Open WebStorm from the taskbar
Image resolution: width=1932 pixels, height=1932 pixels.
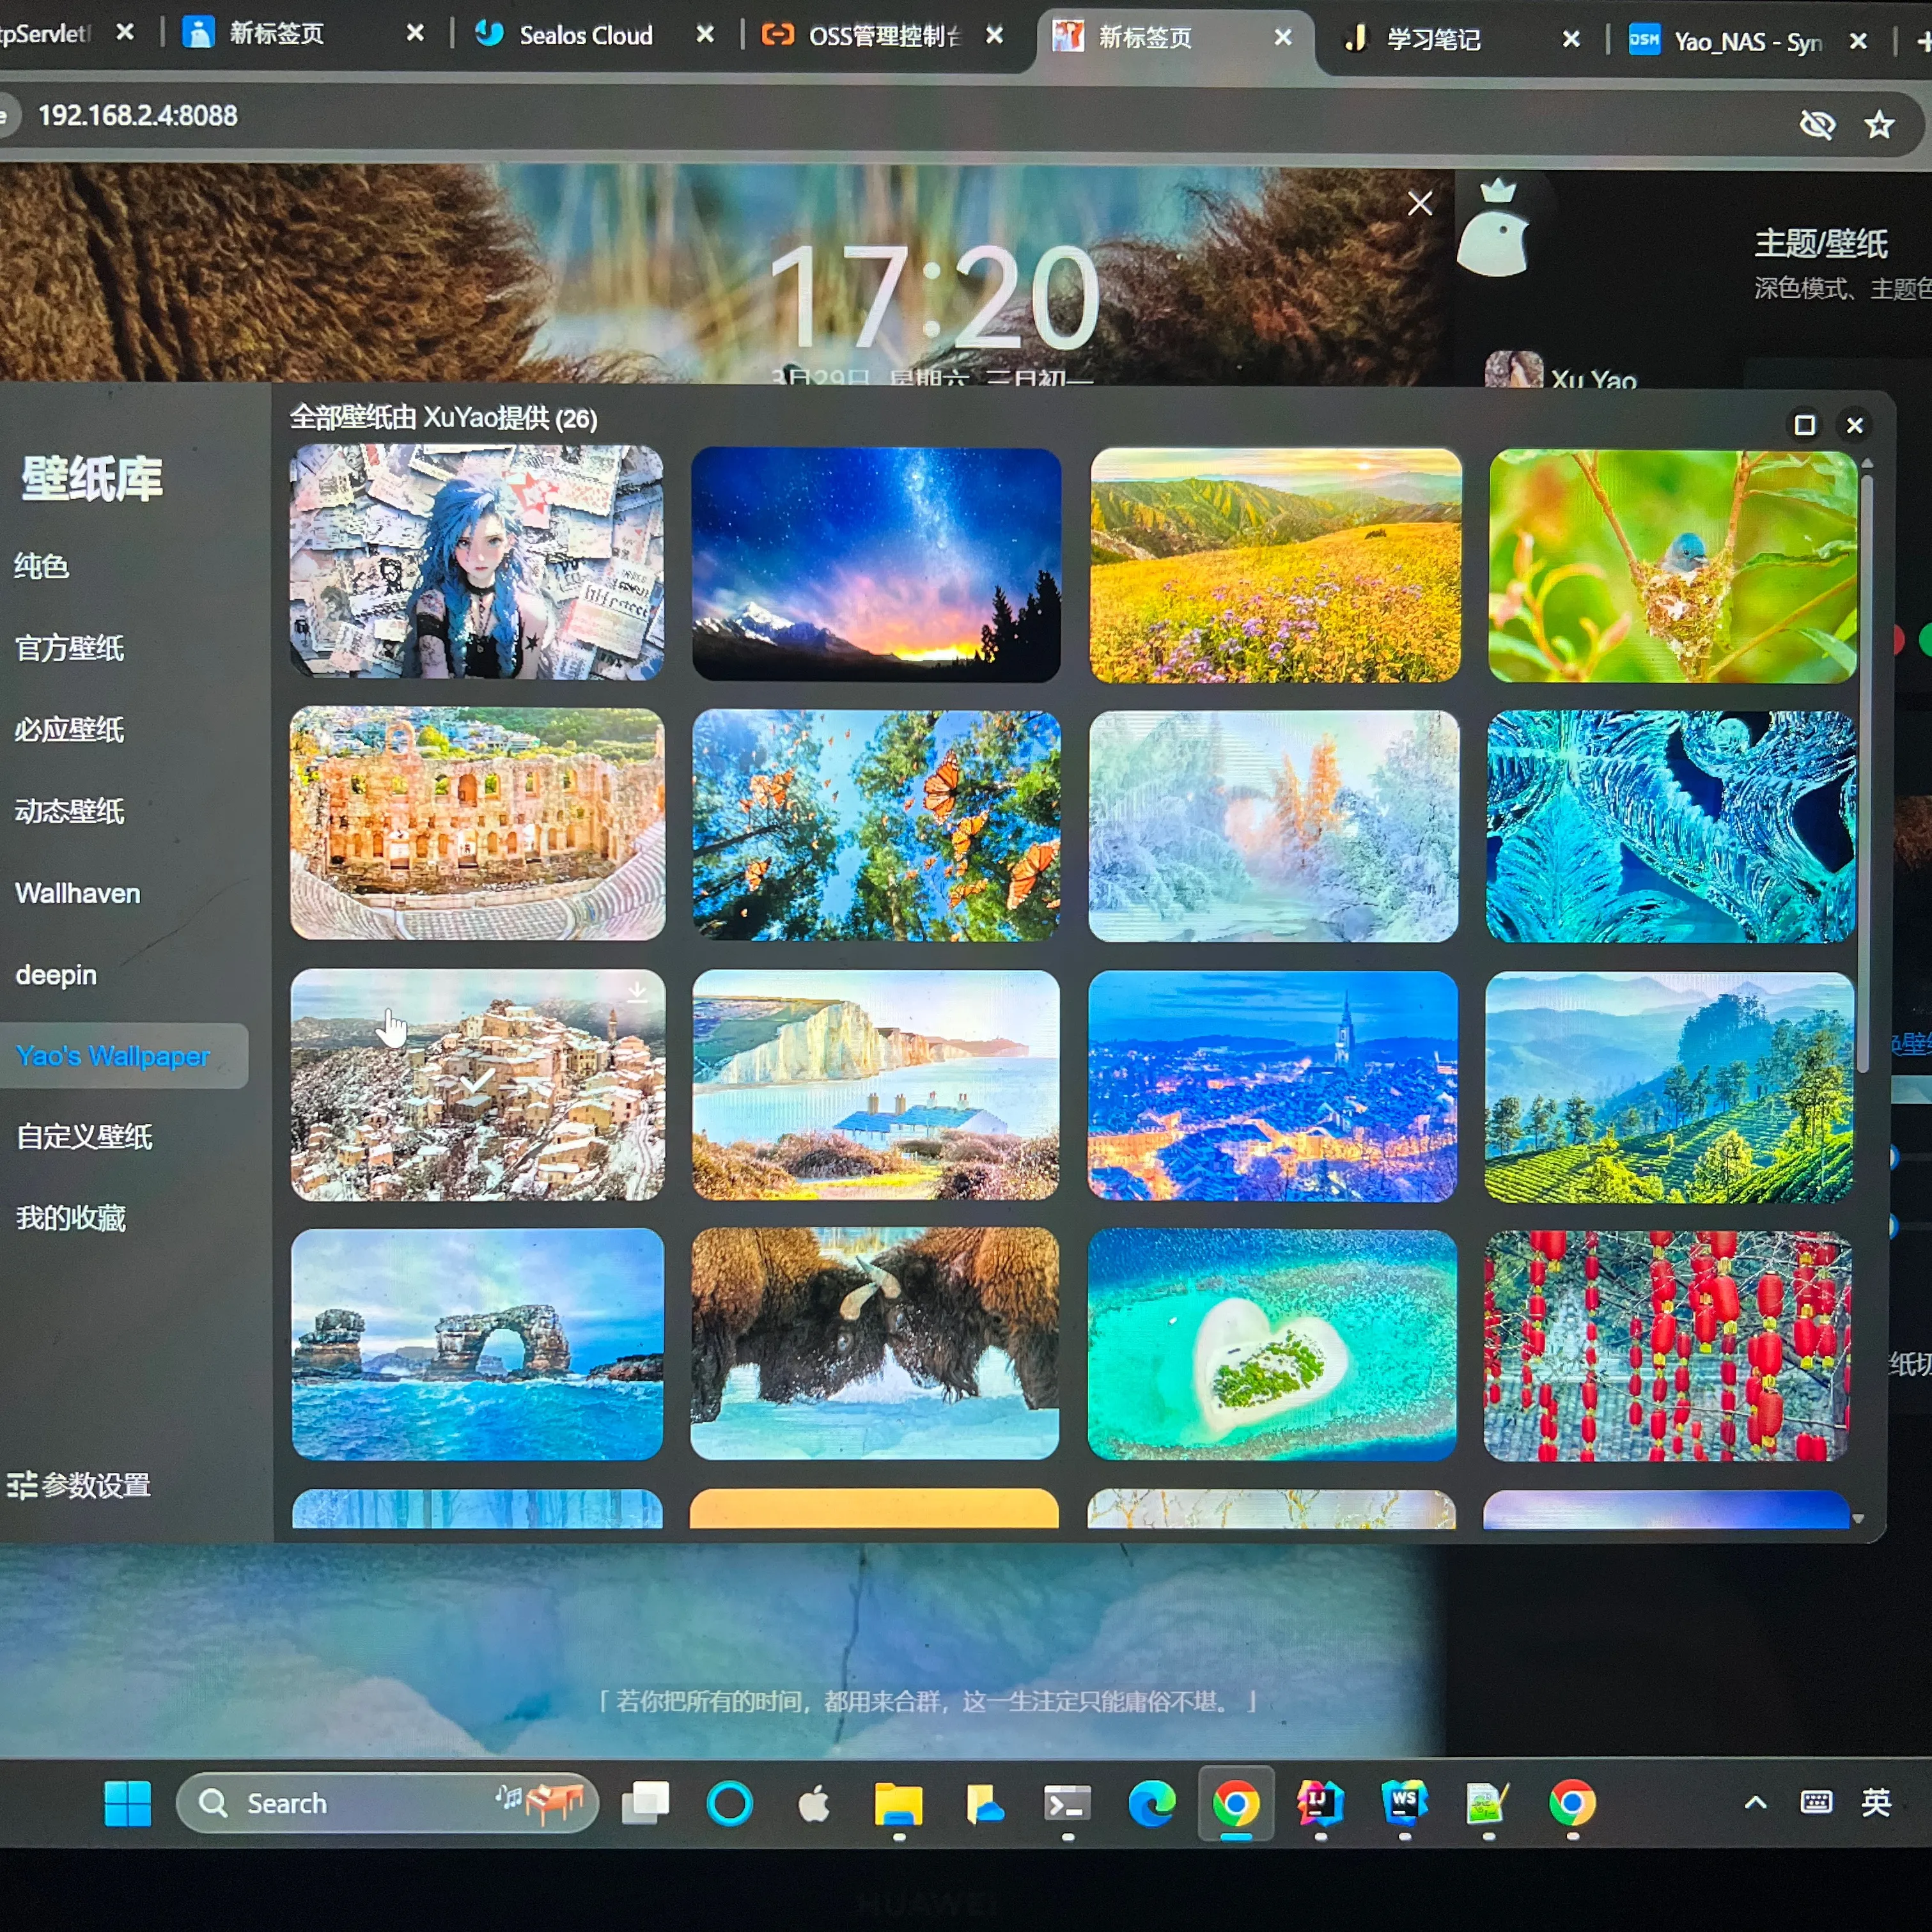click(1404, 1803)
